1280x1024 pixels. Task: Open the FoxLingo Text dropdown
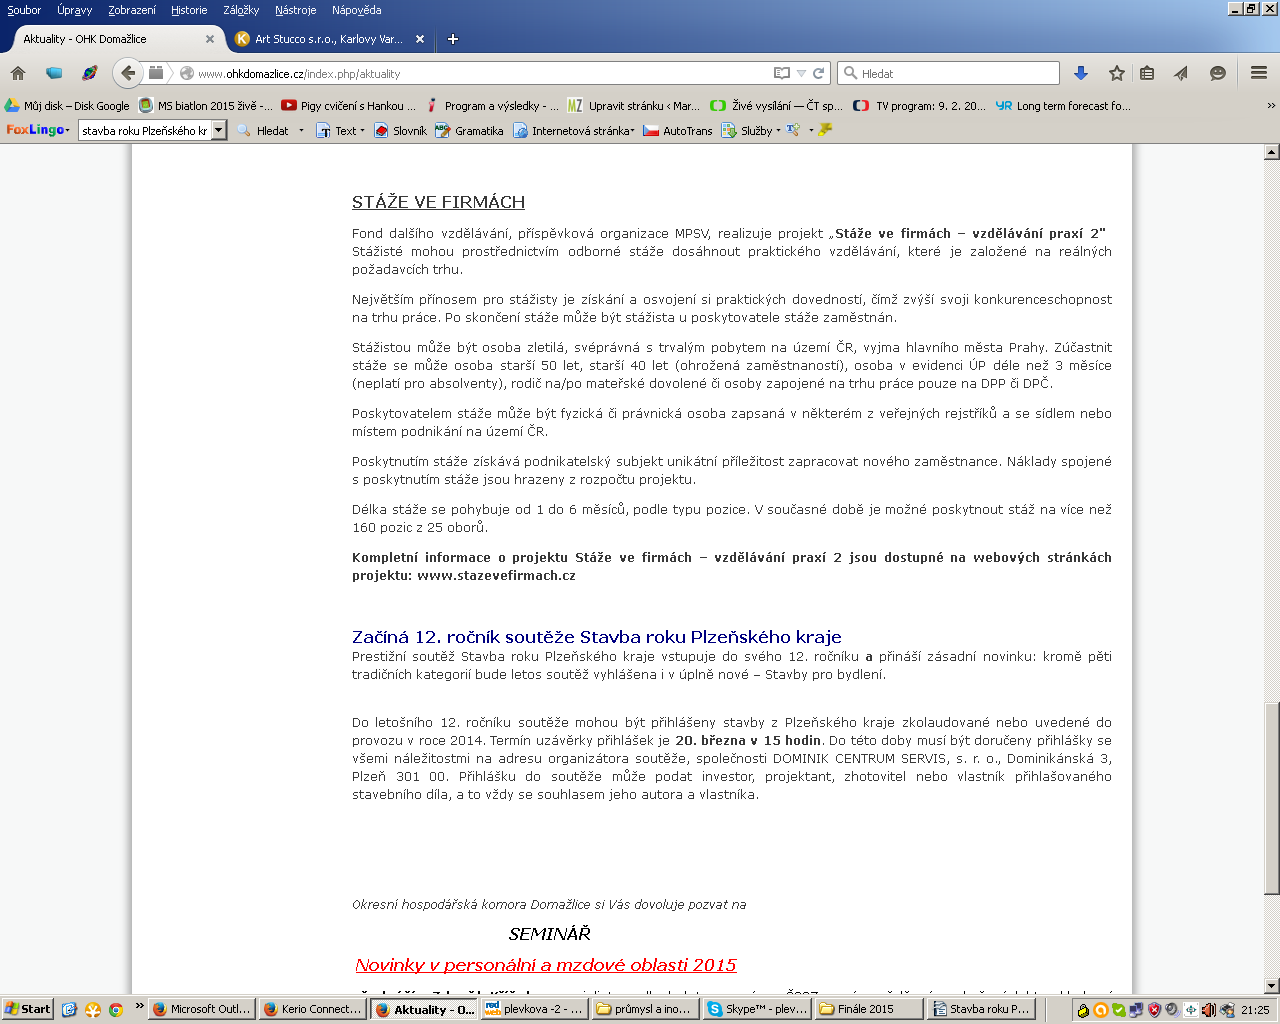pos(341,130)
